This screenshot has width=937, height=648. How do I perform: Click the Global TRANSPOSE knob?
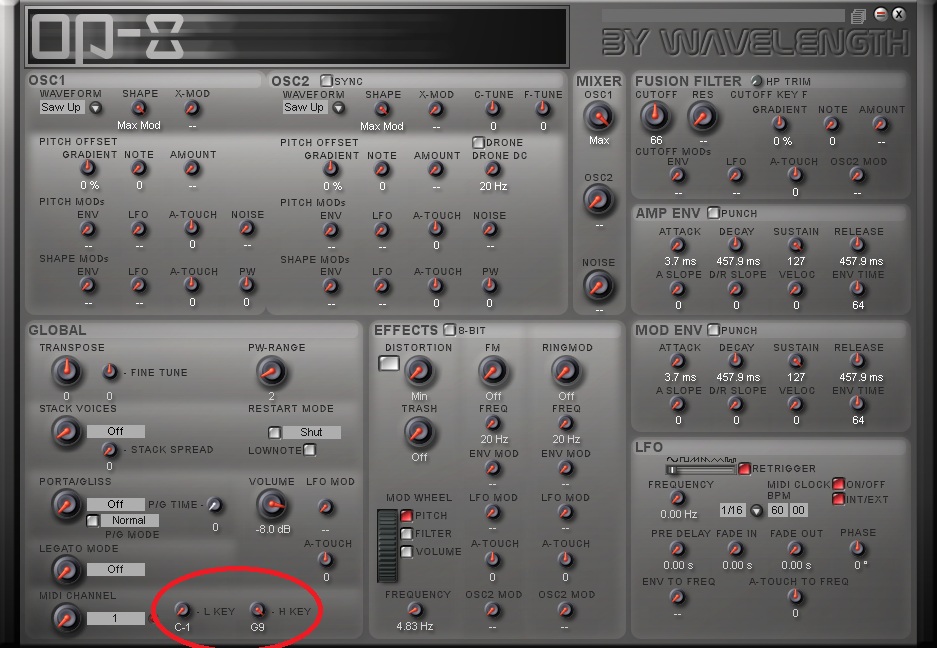pos(66,372)
